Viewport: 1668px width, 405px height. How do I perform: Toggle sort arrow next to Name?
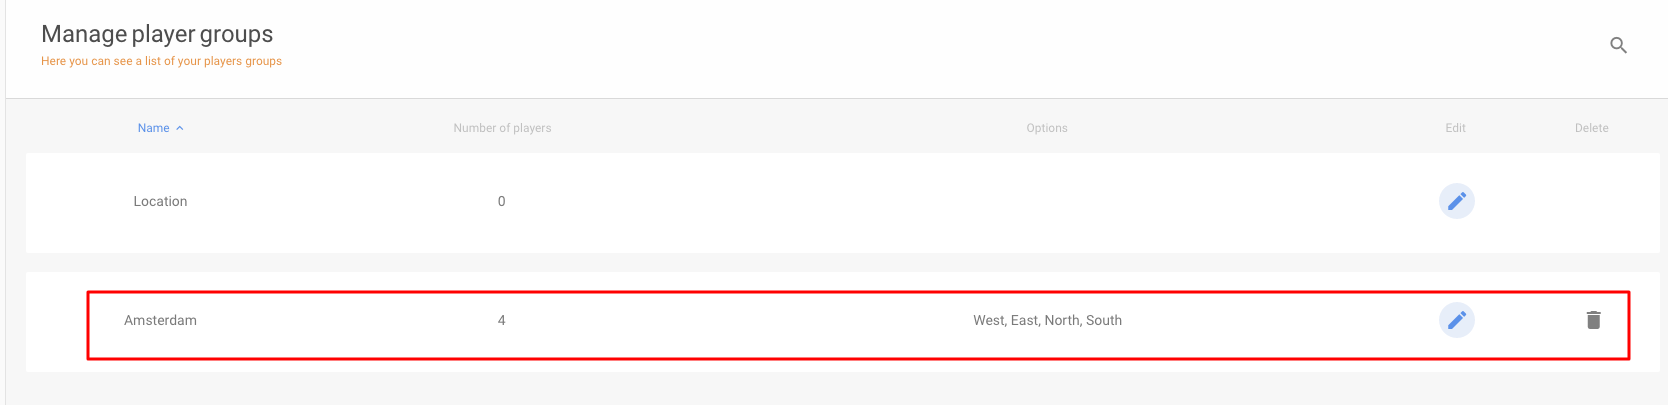pyautogui.click(x=180, y=128)
